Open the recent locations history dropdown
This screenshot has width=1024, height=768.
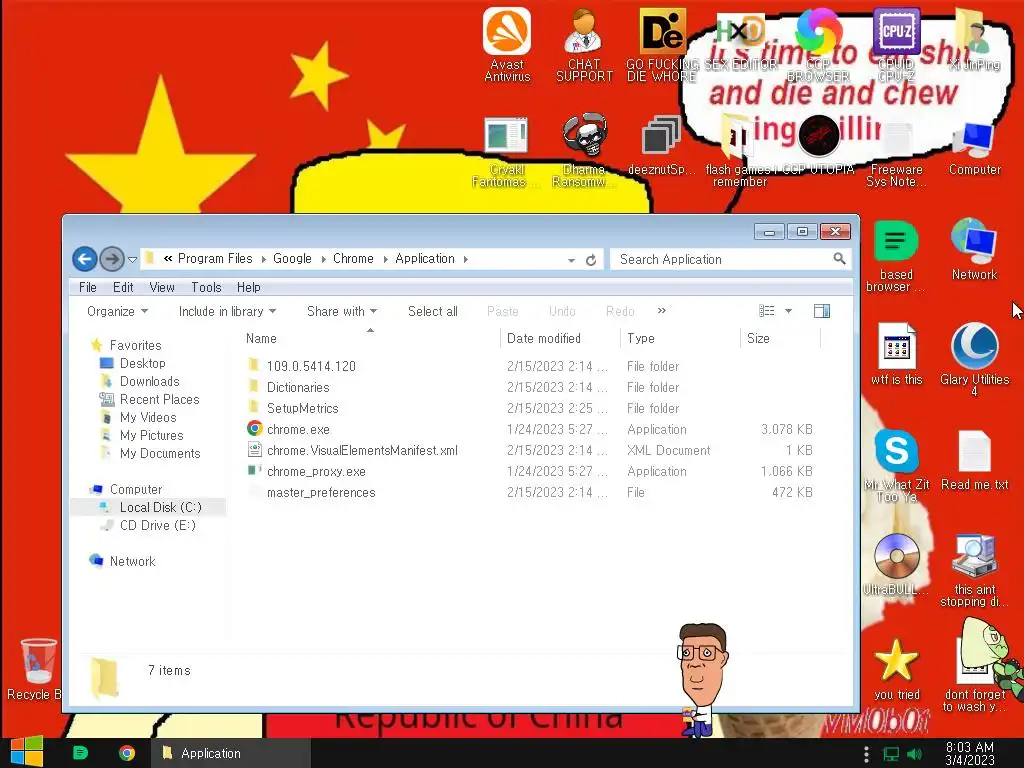point(132,260)
